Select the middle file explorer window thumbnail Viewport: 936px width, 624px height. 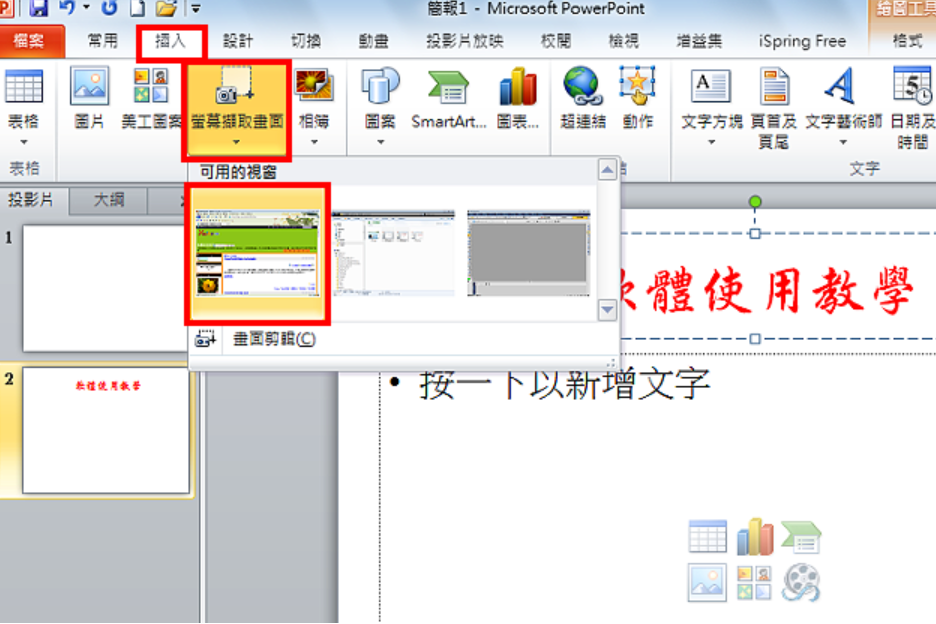(x=393, y=253)
